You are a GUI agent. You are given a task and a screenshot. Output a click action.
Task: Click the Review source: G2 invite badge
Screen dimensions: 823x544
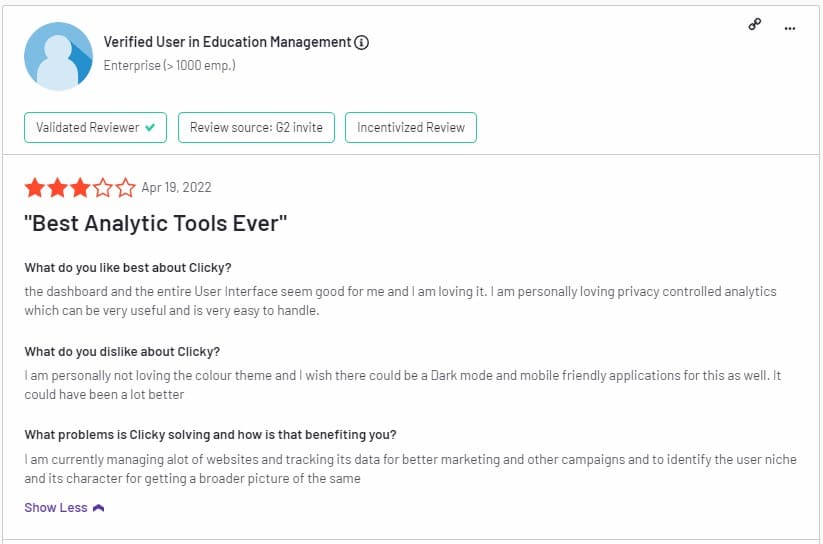[256, 128]
